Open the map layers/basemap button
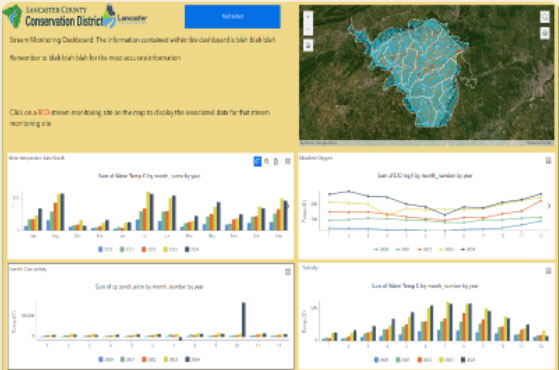The image size is (559, 370). [544, 33]
